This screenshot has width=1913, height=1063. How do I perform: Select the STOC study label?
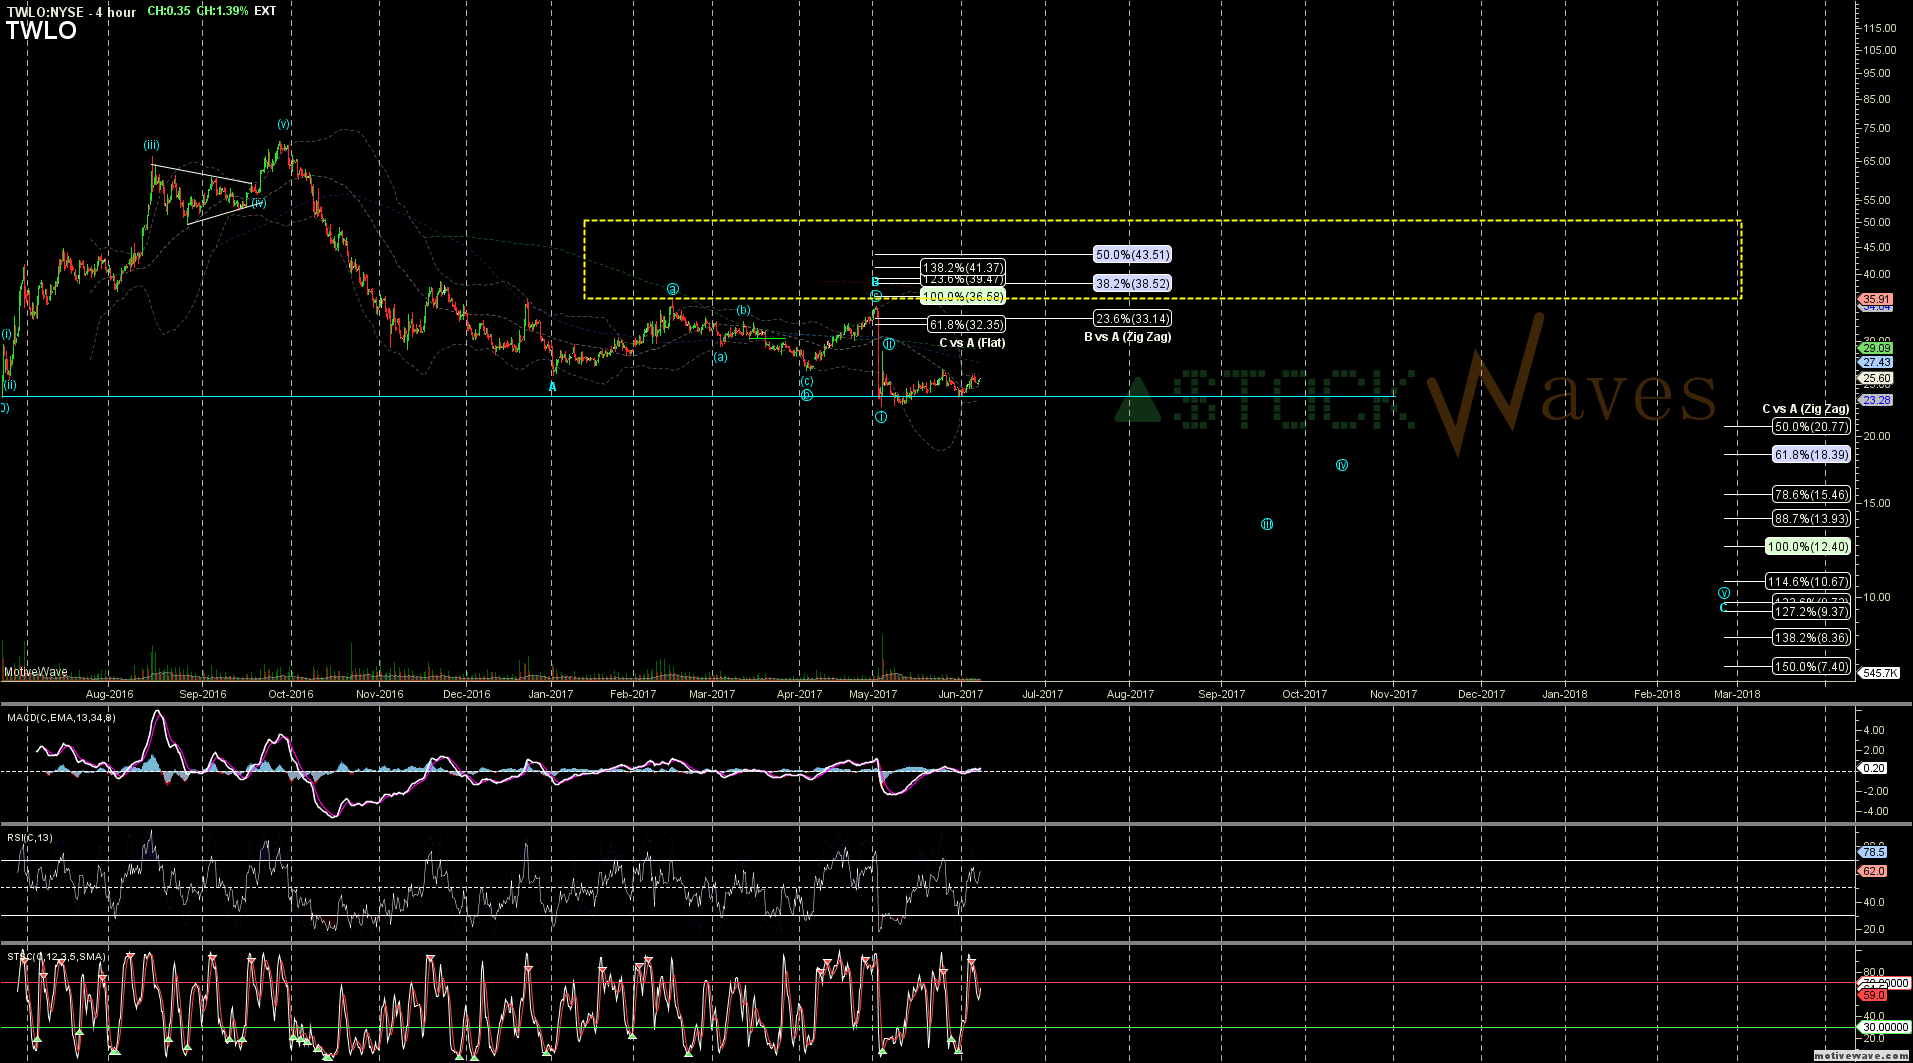tap(56, 957)
